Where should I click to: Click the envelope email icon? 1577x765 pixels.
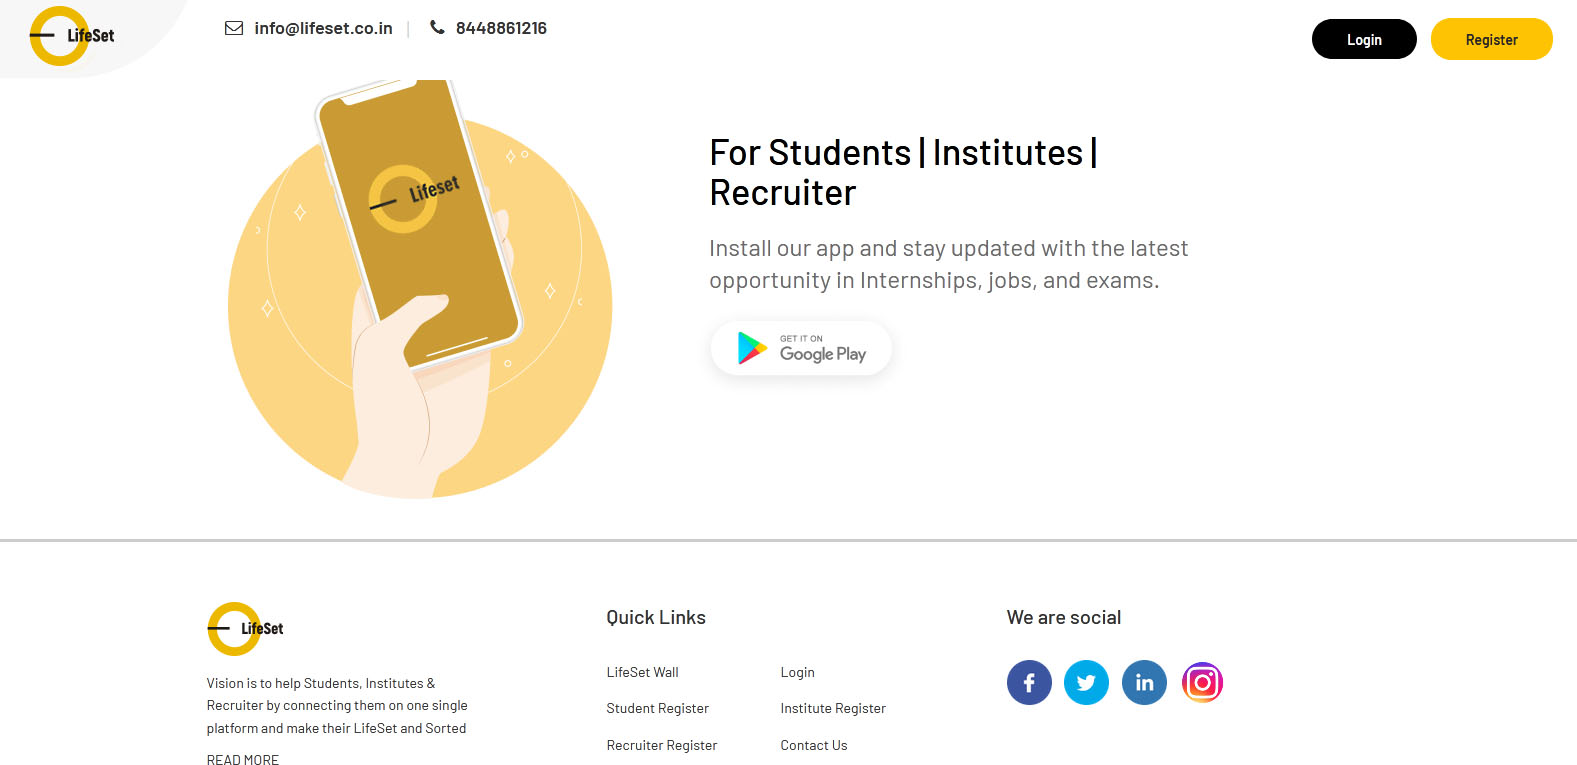pyautogui.click(x=234, y=28)
